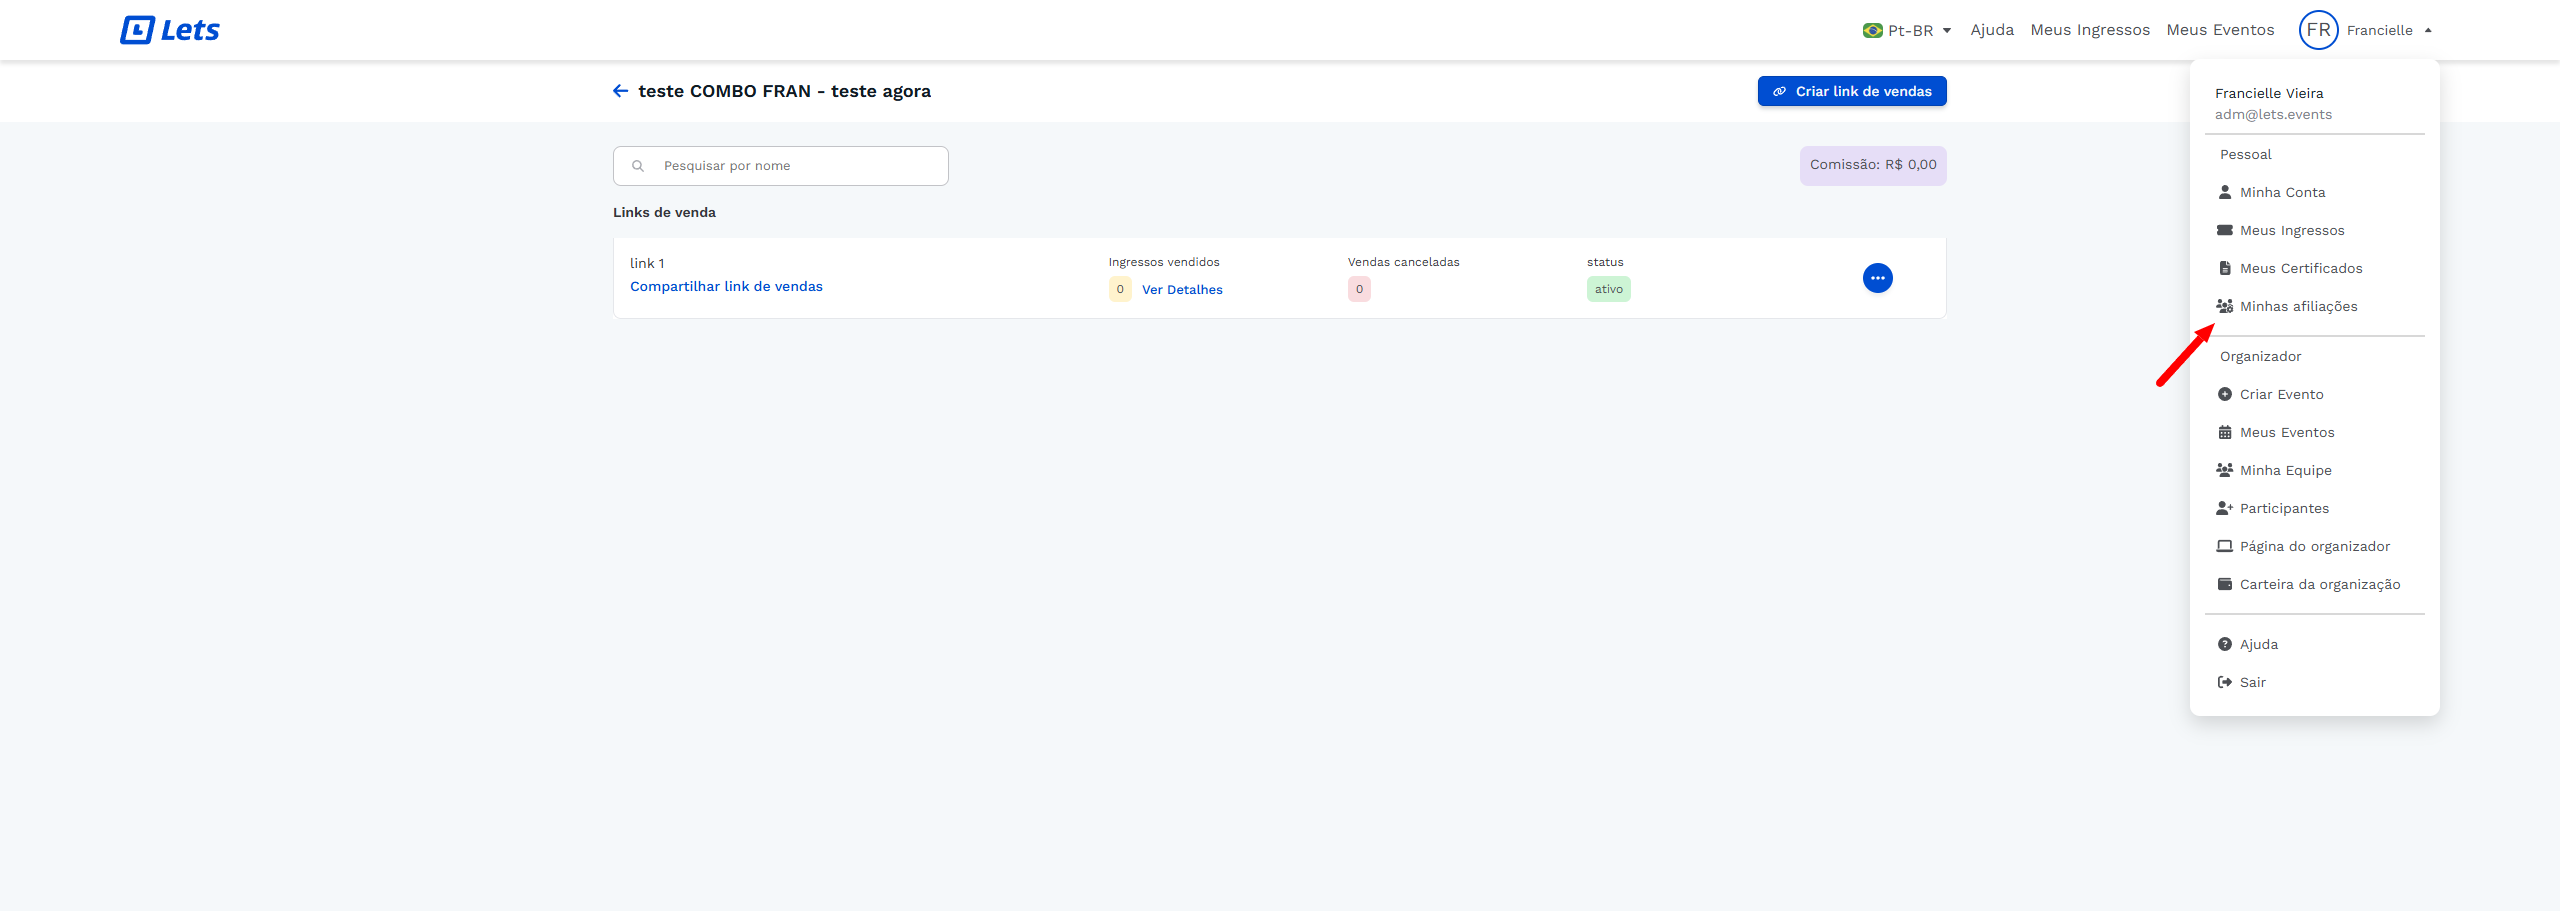Click the Minha Conta person icon

point(2224,192)
